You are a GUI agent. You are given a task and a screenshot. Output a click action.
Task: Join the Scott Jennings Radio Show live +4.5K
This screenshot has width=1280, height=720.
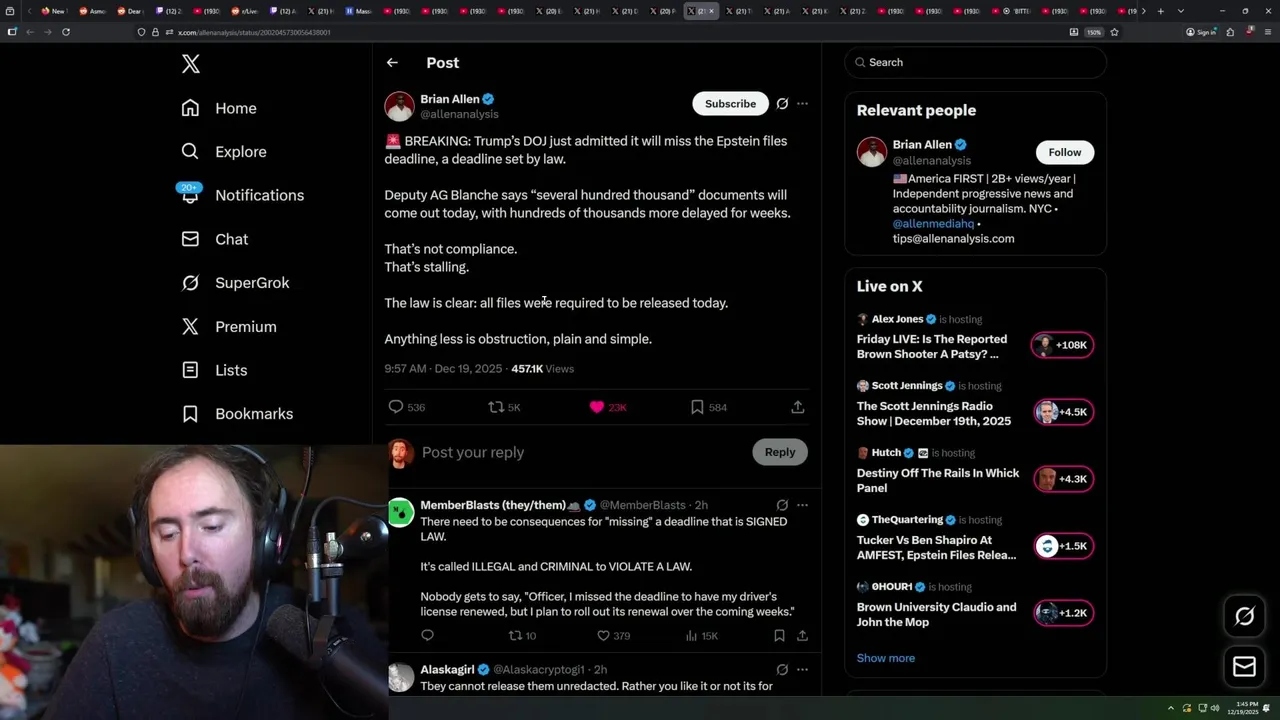(x=1062, y=412)
